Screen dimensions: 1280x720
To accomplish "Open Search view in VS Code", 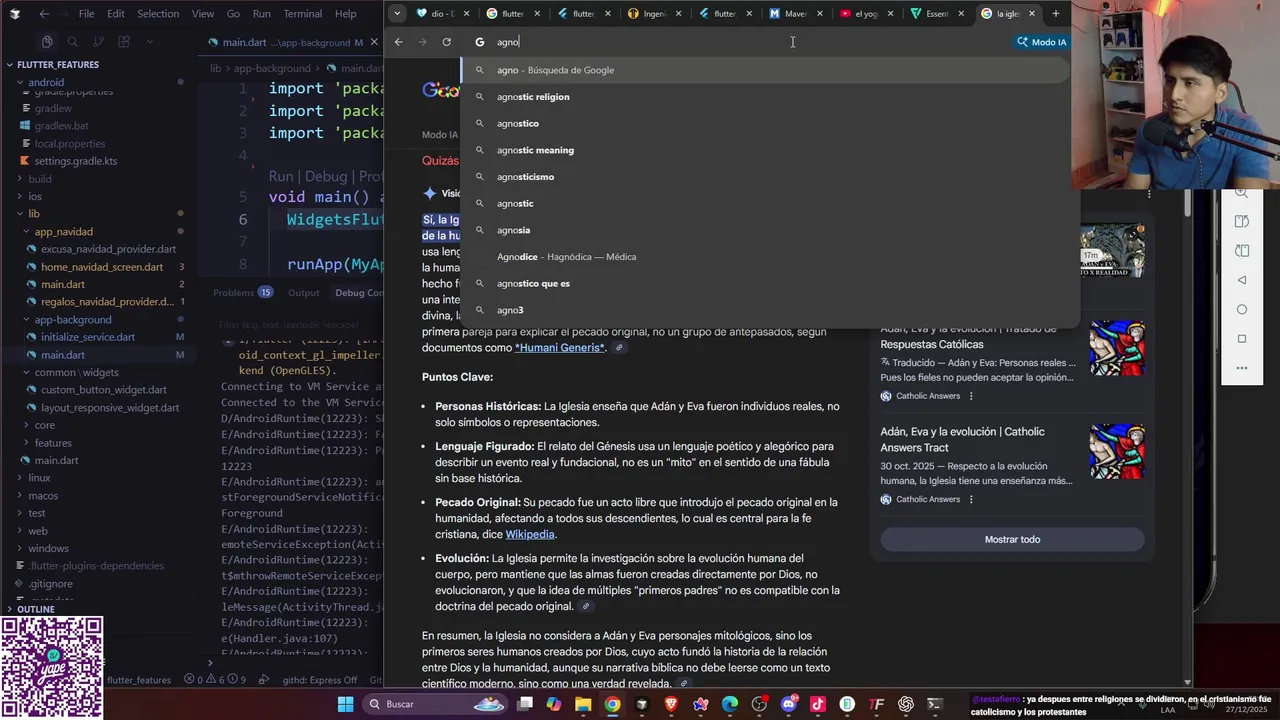I will click(x=72, y=42).
